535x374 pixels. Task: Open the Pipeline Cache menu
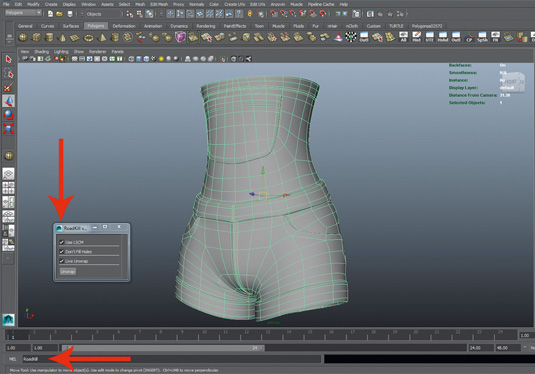coord(321,4)
